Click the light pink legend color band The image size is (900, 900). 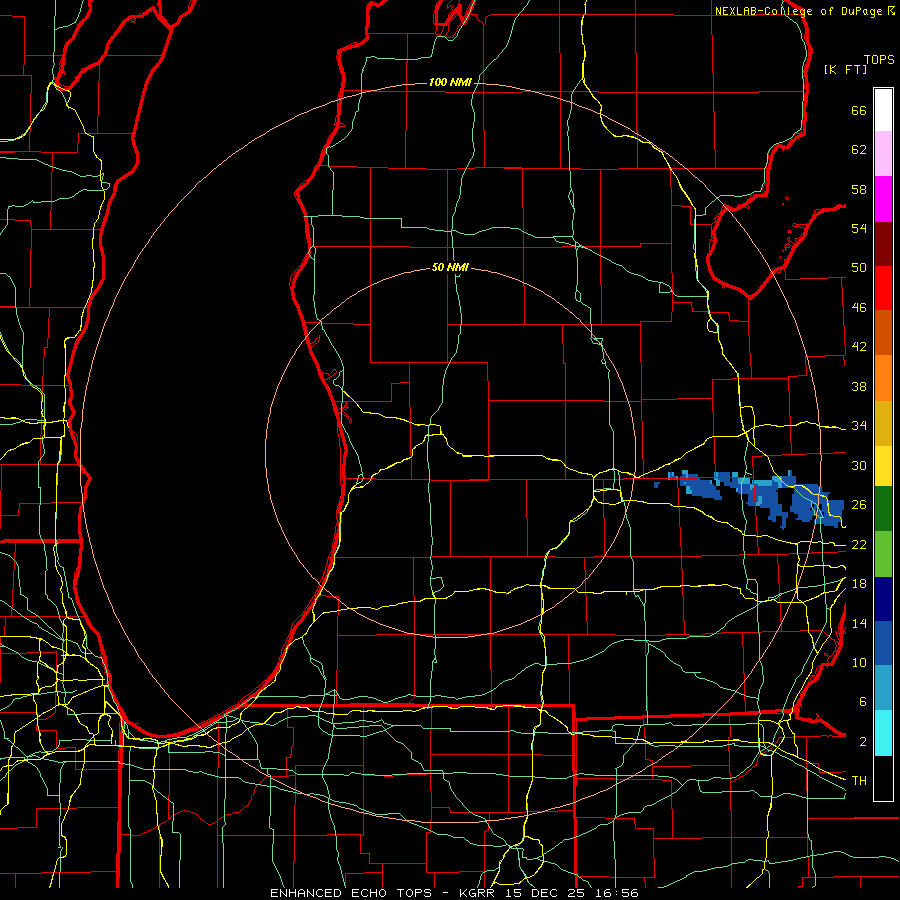click(x=883, y=154)
